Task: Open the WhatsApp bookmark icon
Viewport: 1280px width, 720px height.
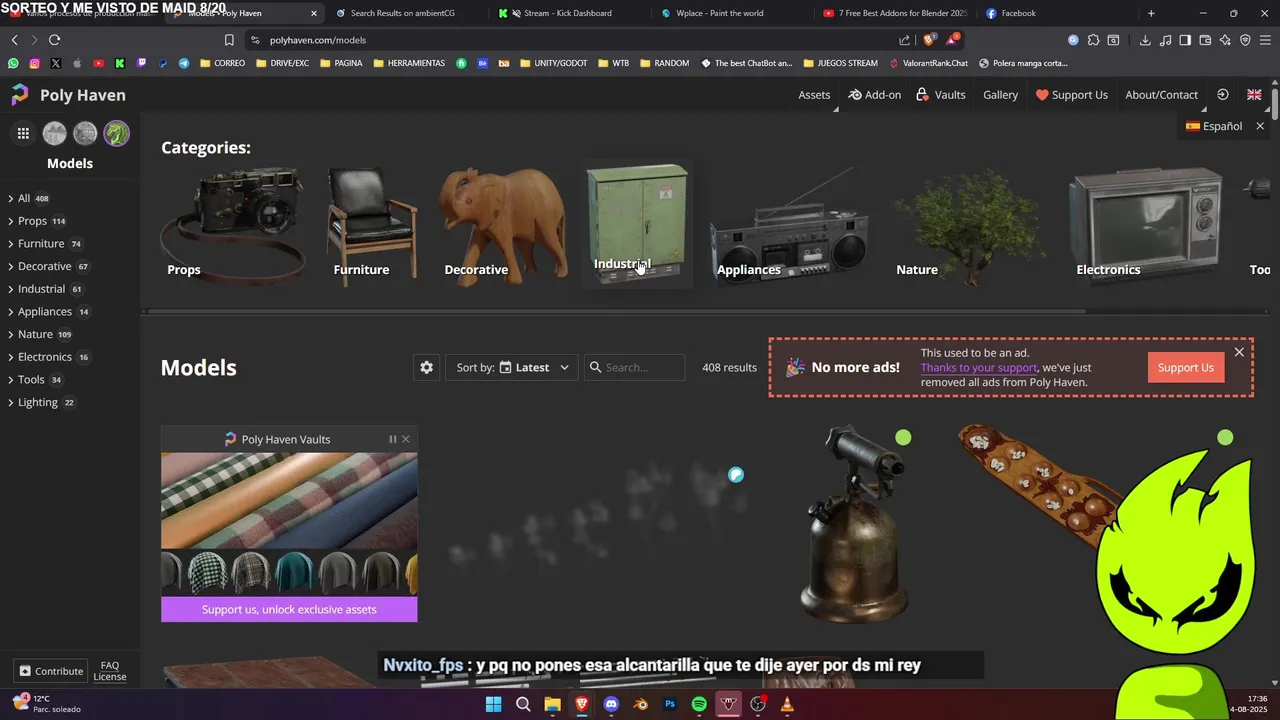Action: 13,63
